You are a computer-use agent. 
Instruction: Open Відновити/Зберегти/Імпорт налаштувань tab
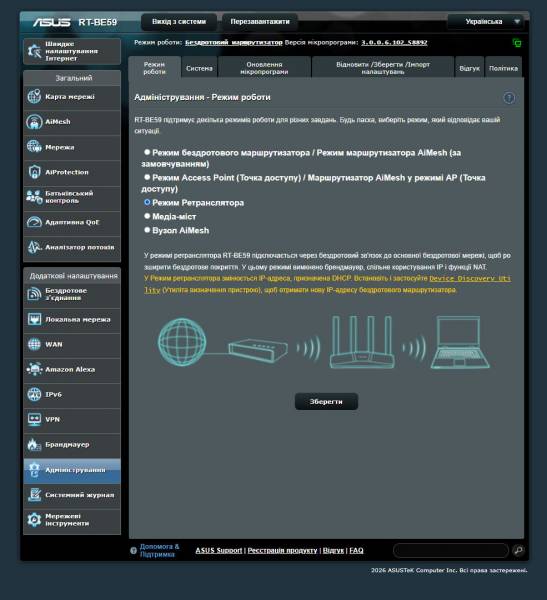(x=383, y=68)
